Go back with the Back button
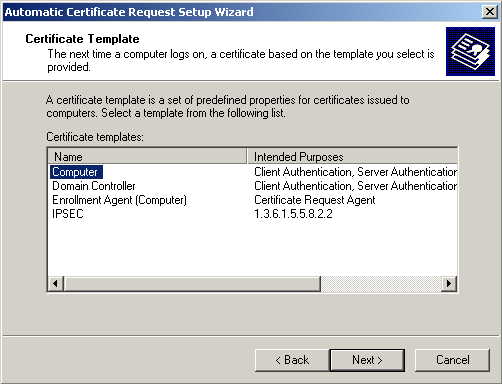This screenshot has height=384, width=502. (292, 360)
